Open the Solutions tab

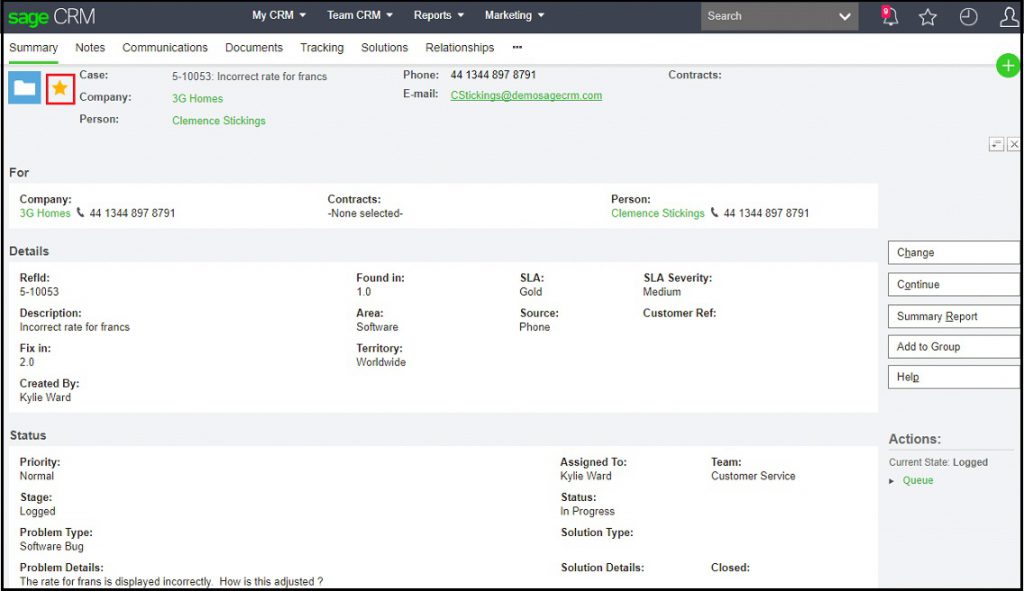pos(384,47)
